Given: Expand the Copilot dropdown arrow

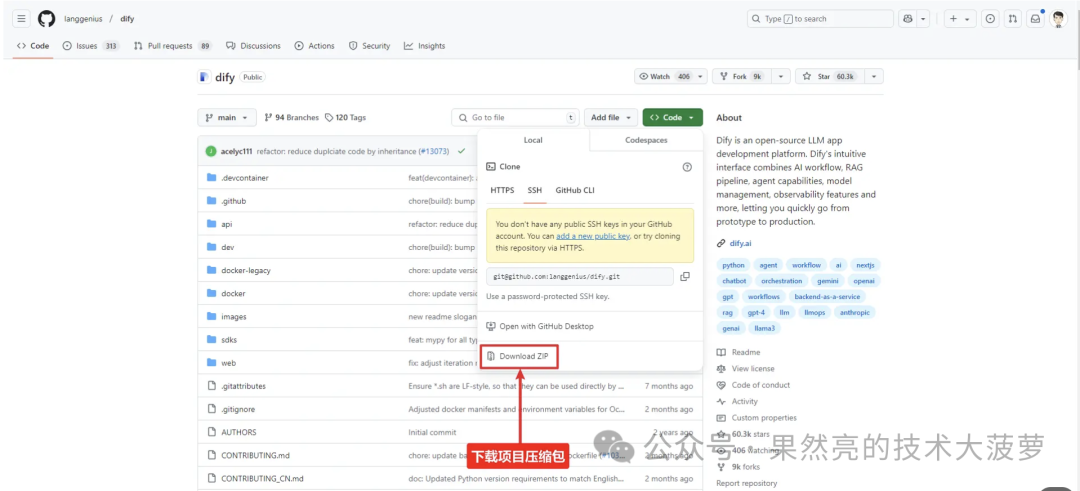Looking at the screenshot, I should click(924, 19).
